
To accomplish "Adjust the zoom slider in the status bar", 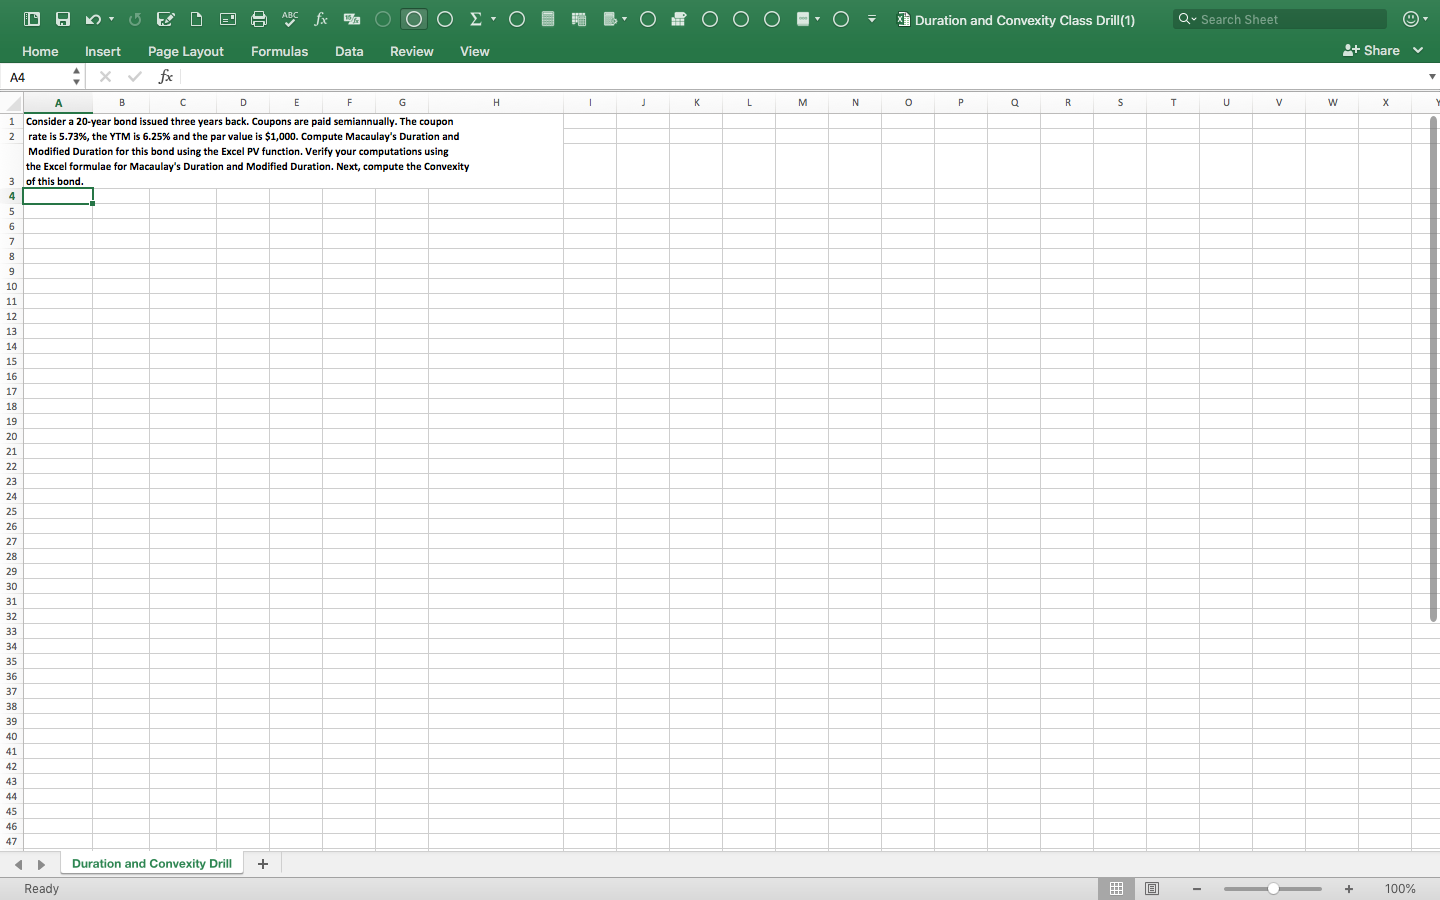I will click(x=1272, y=888).
